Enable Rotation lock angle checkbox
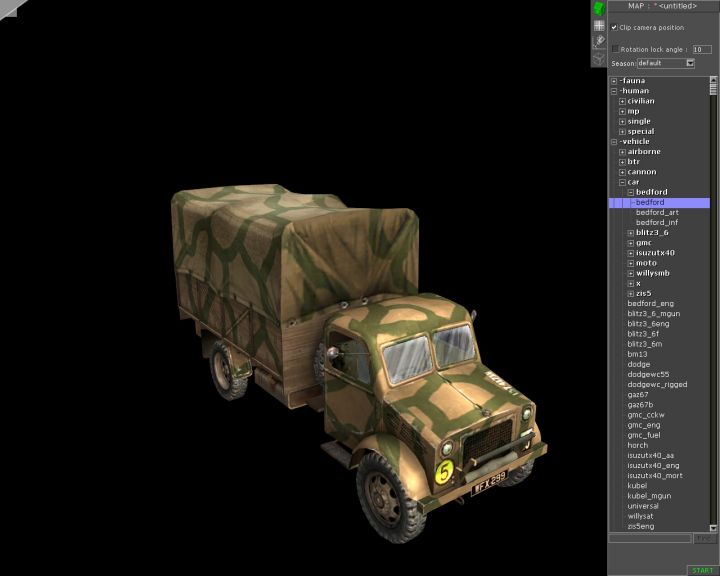This screenshot has width=720, height=576. tap(615, 48)
